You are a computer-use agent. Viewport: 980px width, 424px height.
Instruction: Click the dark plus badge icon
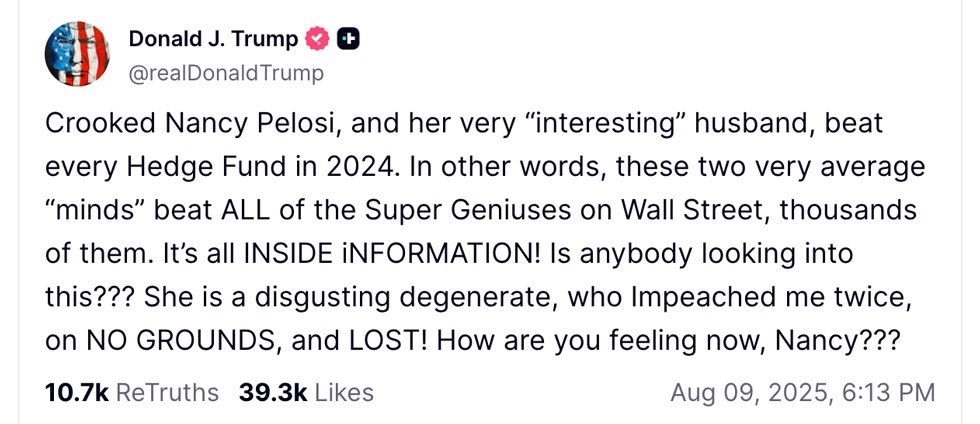coord(349,39)
